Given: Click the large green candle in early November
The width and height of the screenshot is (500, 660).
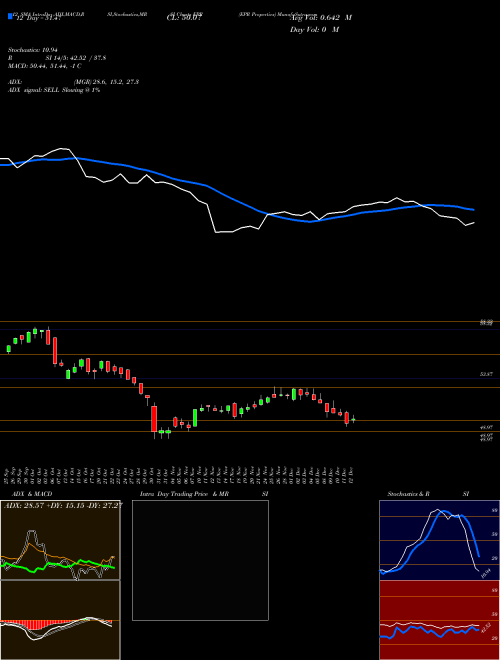Looking at the screenshot, I should pyautogui.click(x=195, y=418).
